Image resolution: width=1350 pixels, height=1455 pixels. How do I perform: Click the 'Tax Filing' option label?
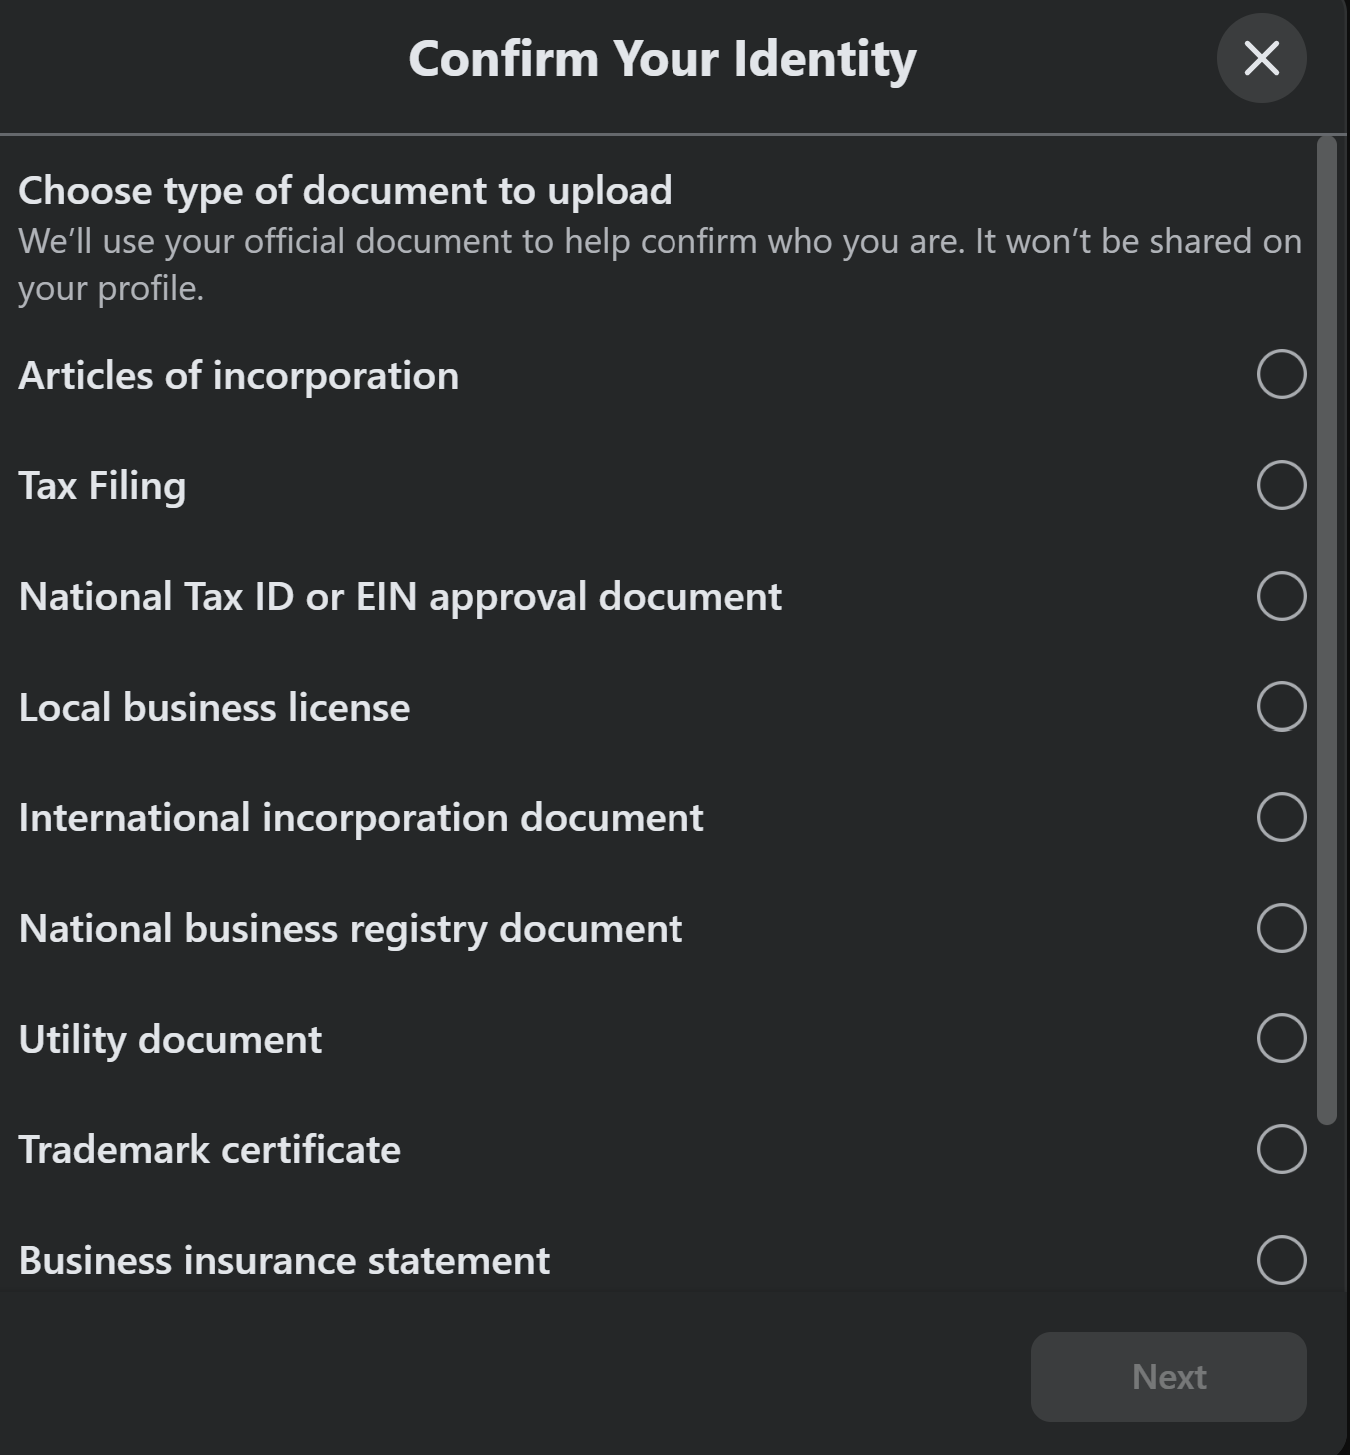pos(102,487)
